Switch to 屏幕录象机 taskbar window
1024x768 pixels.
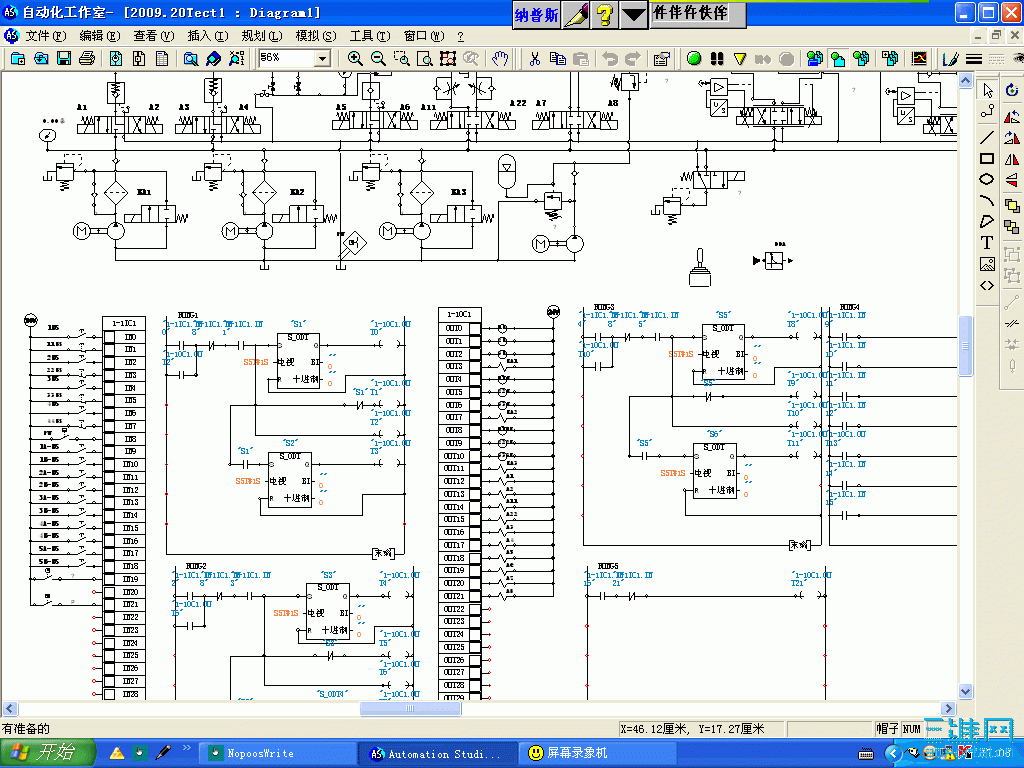[x=598, y=754]
